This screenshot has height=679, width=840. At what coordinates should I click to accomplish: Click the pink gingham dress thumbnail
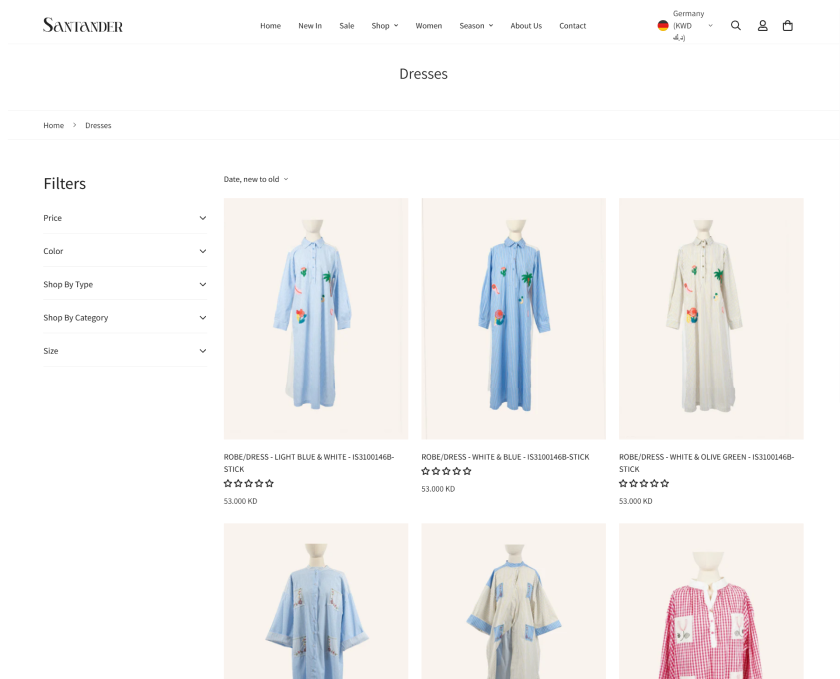point(710,600)
